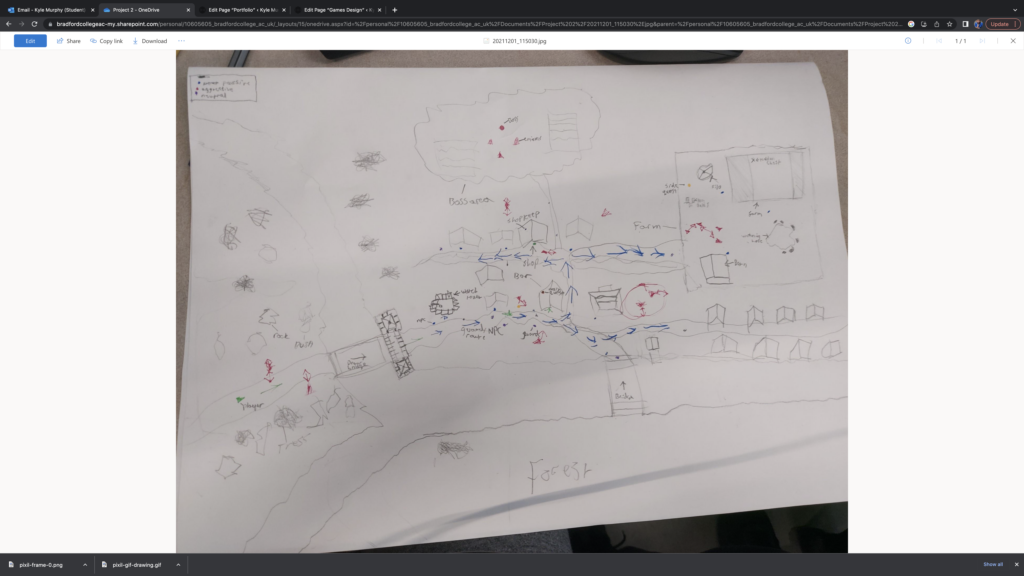Switch to Edit Page "Portfolio" tab
1024x576 pixels.
(242, 10)
